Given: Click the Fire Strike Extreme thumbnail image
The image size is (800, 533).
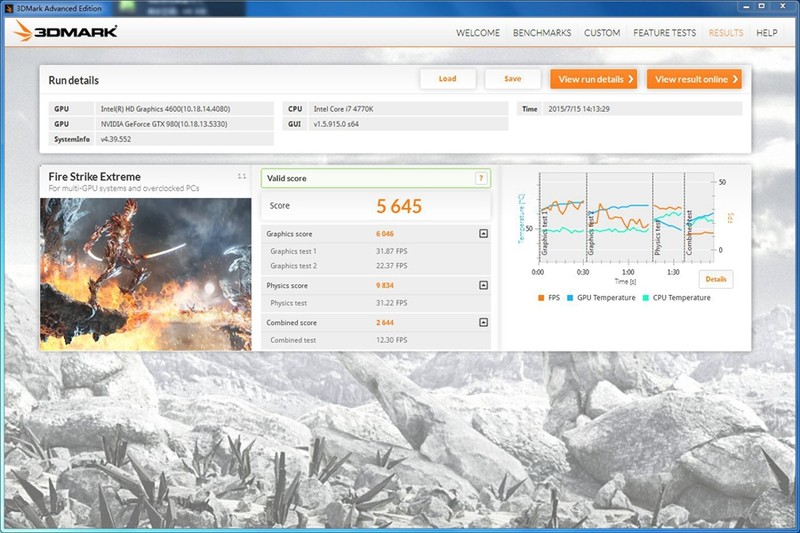Looking at the screenshot, I should click(x=145, y=274).
